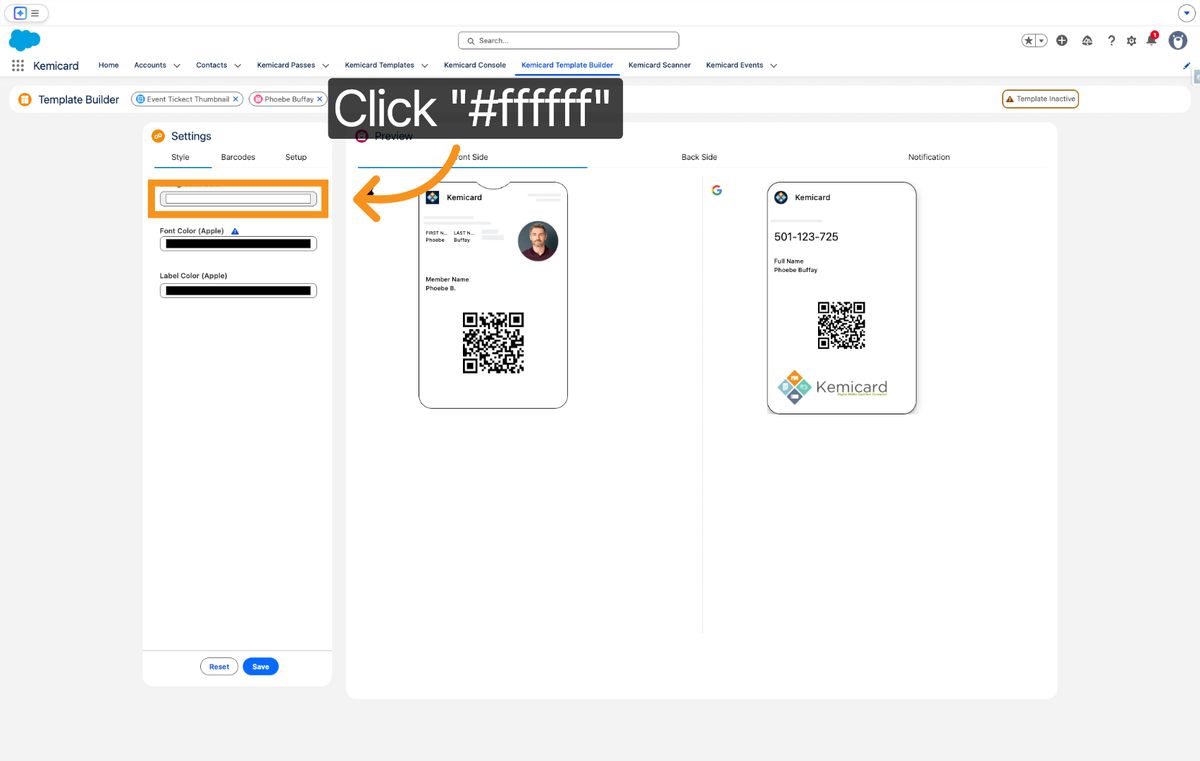Viewport: 1200px width, 761px height.
Task: Click the Font Color (Apple) swatch
Action: coord(238,243)
